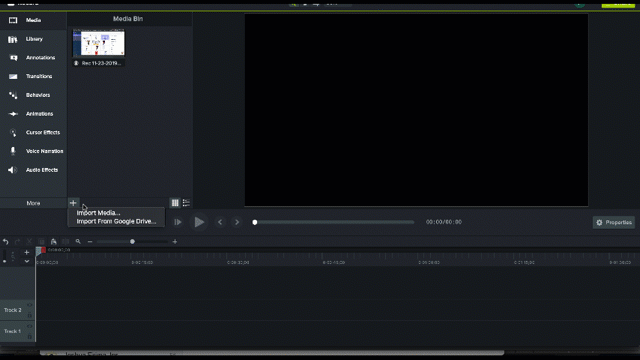Toggle the Track 1 visibility eye
This screenshot has width=640, height=360.
coord(29,327)
